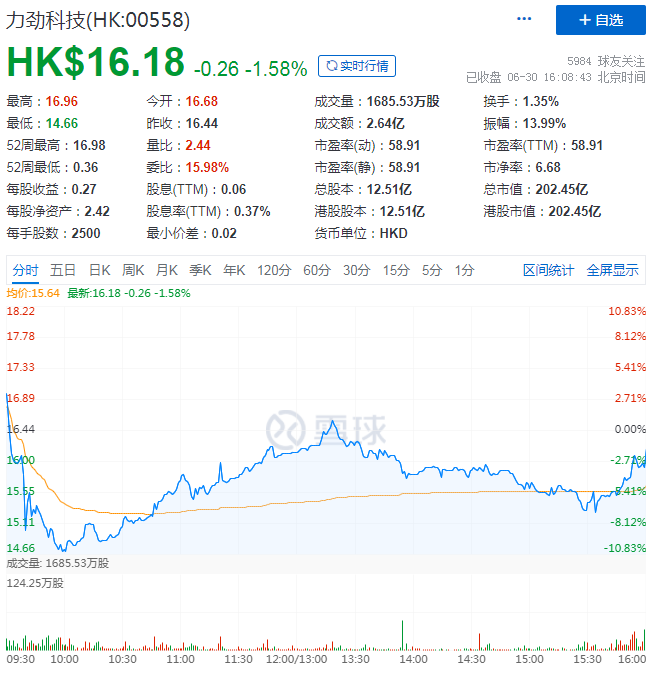The width and height of the screenshot is (651, 674).
Task: Click the 量比 value 2.44
Action: [198, 145]
